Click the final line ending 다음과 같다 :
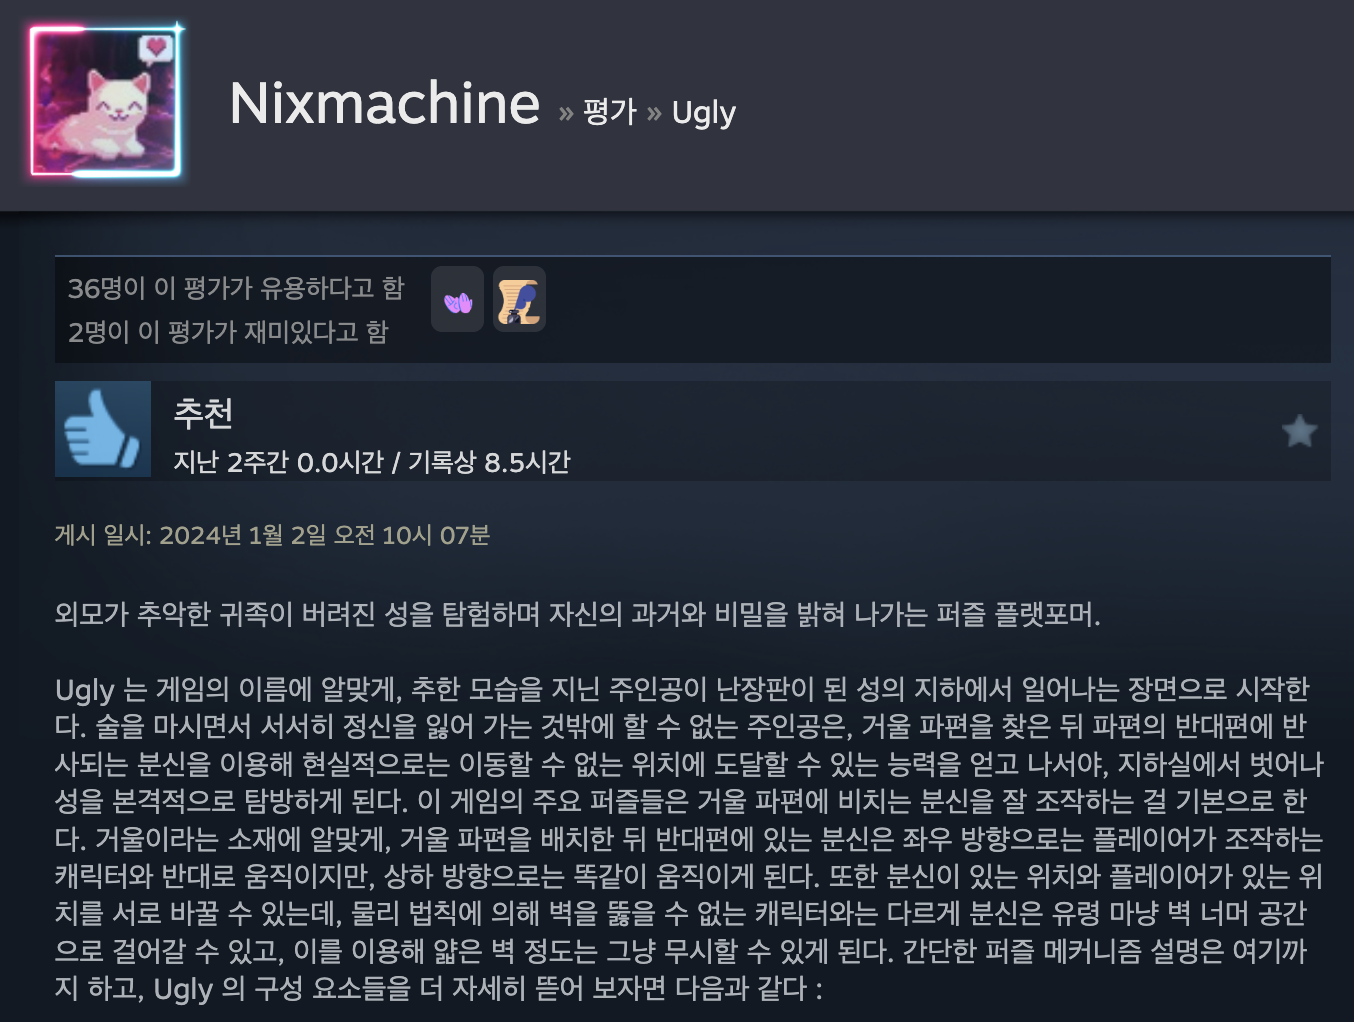Screen dimensions: 1354x1022 [x=439, y=988]
